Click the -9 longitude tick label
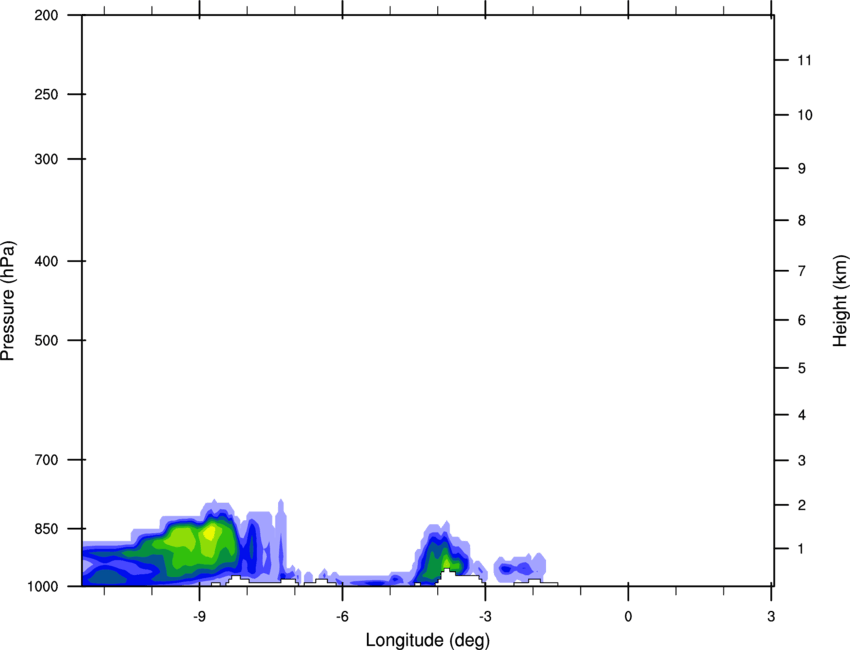 pyautogui.click(x=199, y=616)
